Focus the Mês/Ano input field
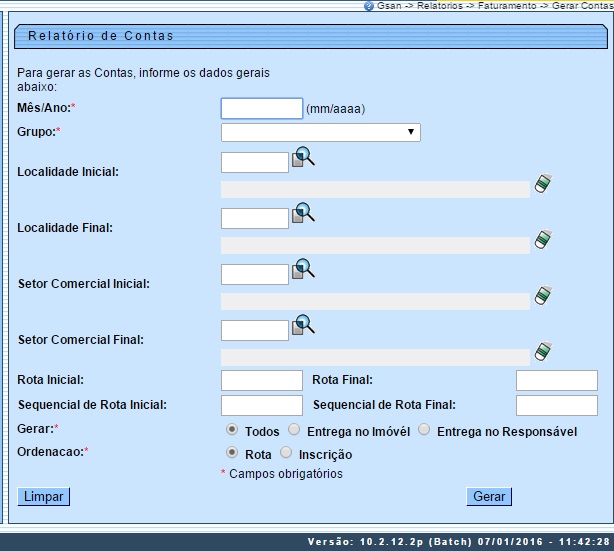Viewport: 614px width, 552px height. coord(261,108)
